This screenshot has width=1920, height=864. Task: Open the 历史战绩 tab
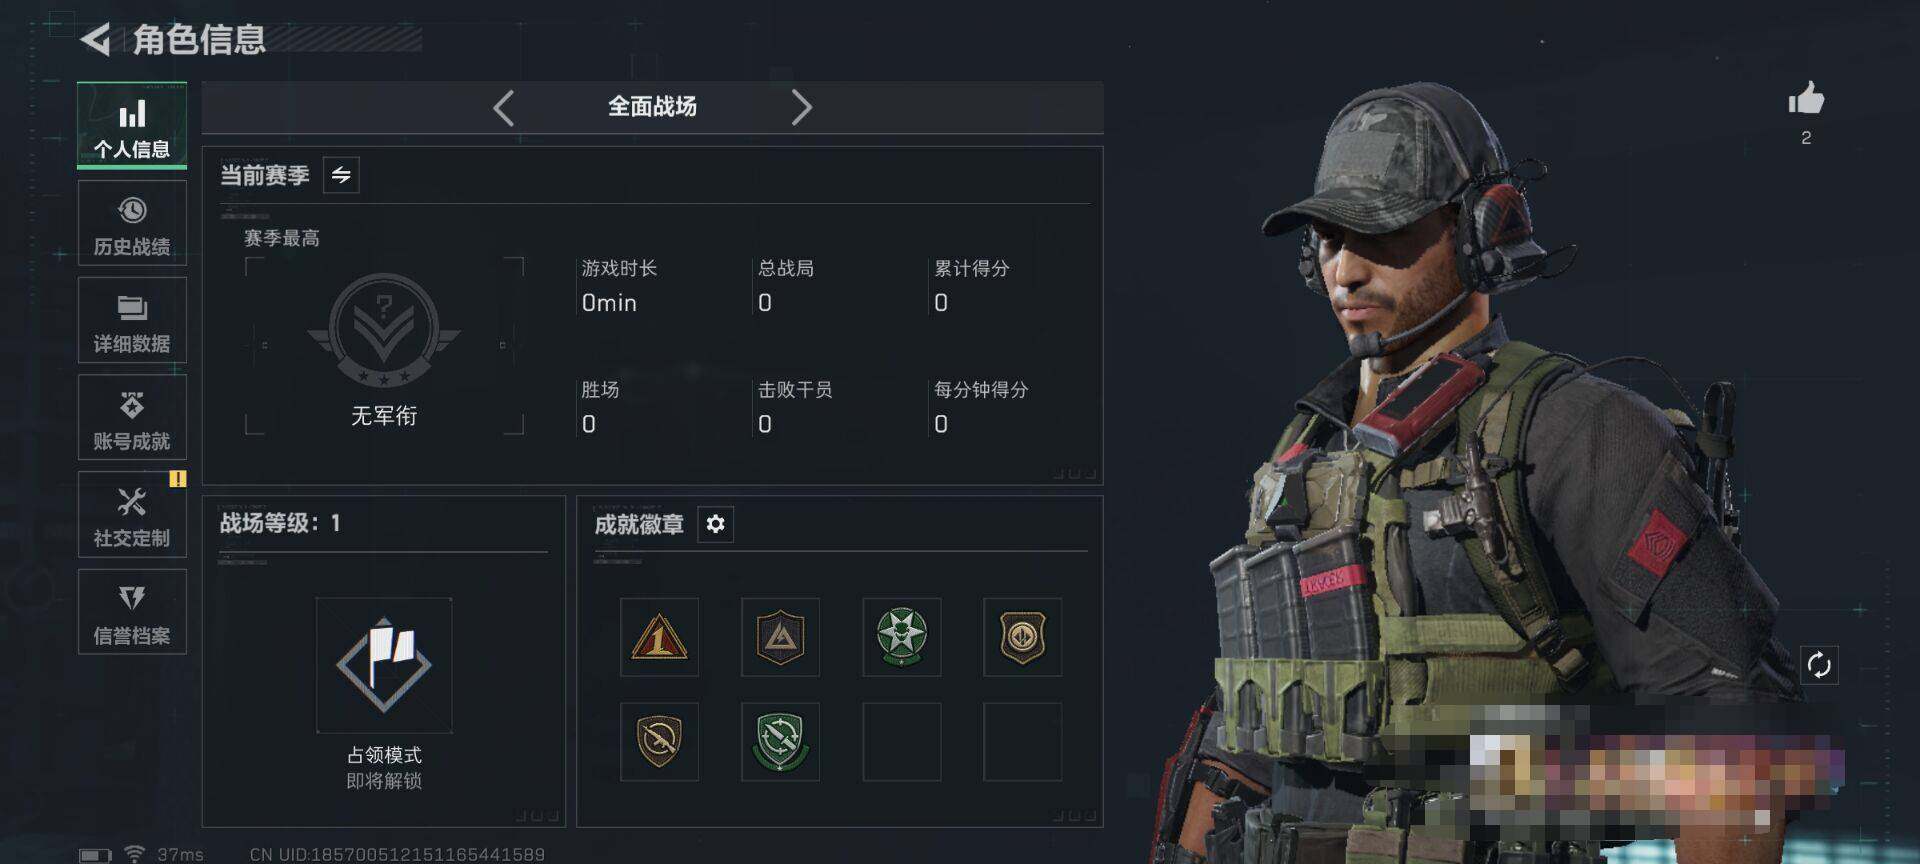click(132, 223)
